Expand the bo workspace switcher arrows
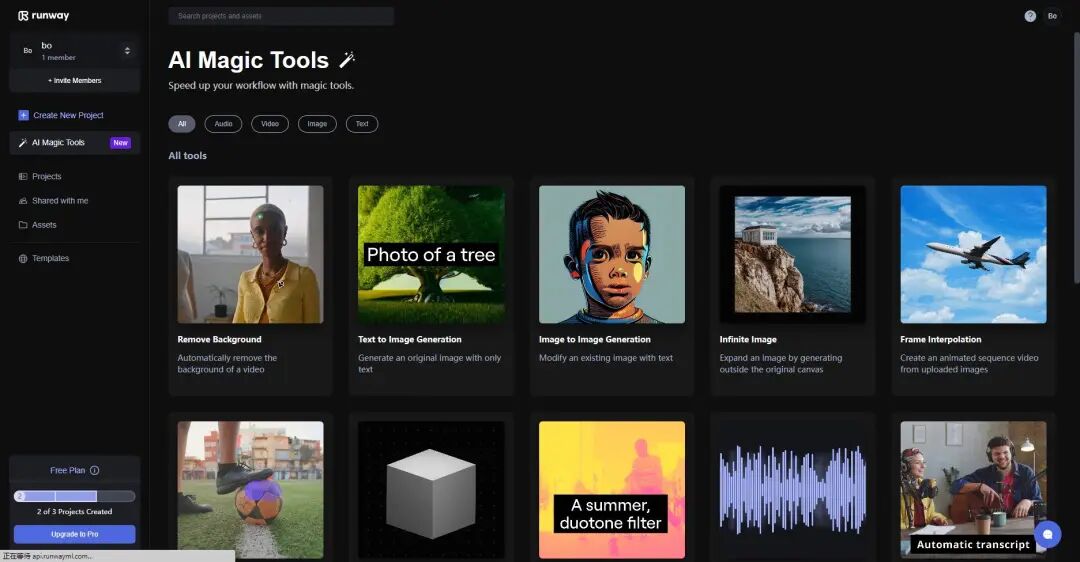1080x562 pixels. [x=127, y=50]
